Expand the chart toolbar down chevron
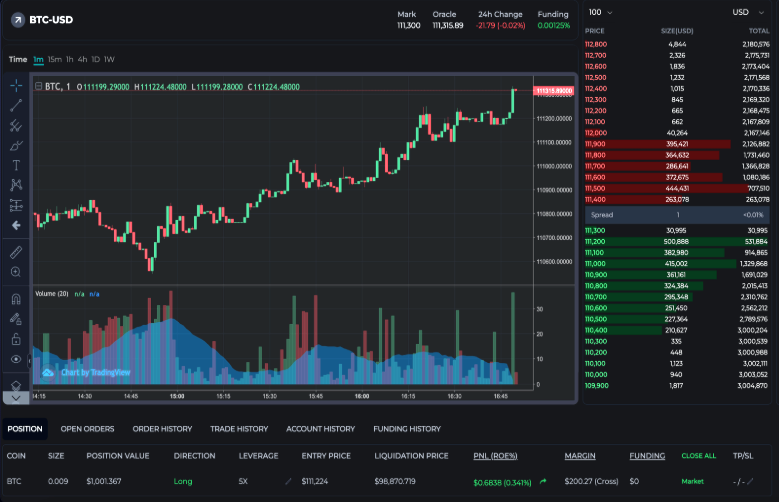779x502 pixels. point(16,398)
